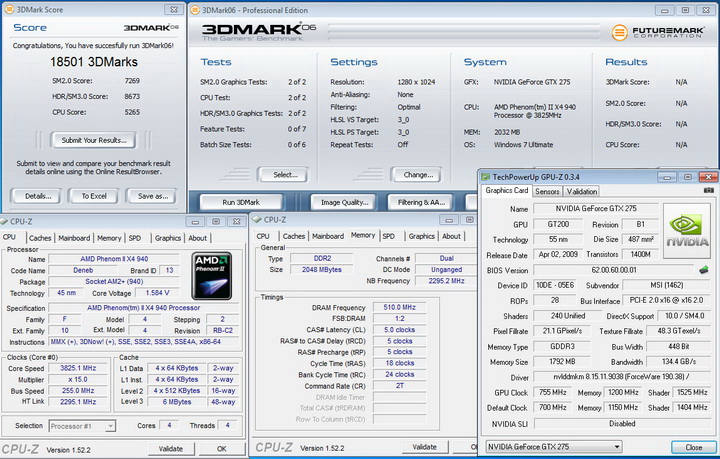Image resolution: width=720 pixels, height=459 pixels.
Task: Click the To Excel button
Action: click(x=94, y=196)
